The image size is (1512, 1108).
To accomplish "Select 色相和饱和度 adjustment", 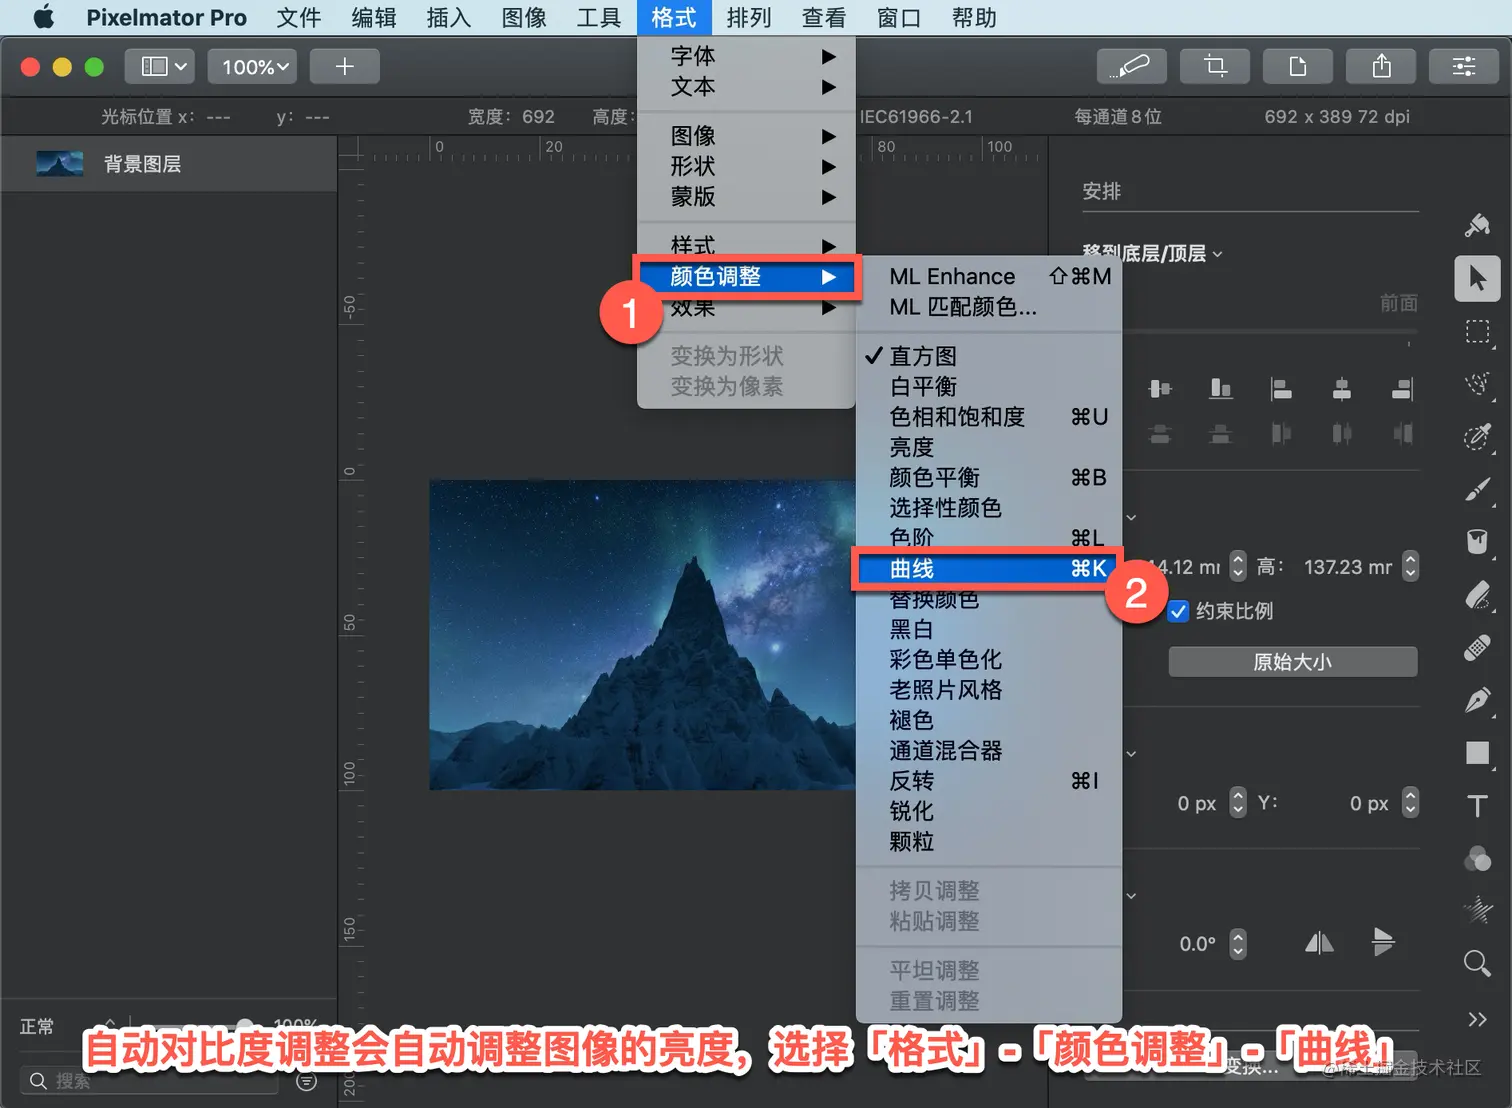I will pos(989,417).
